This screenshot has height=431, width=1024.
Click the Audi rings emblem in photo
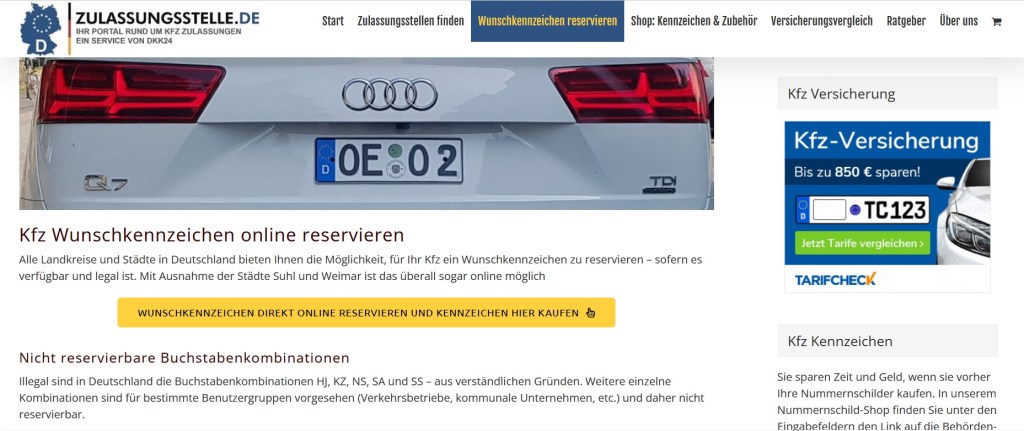click(x=390, y=94)
